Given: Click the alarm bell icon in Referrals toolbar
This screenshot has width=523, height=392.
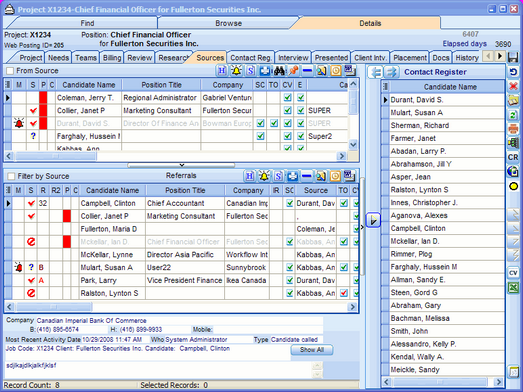Looking at the screenshot, I should click(264, 176).
